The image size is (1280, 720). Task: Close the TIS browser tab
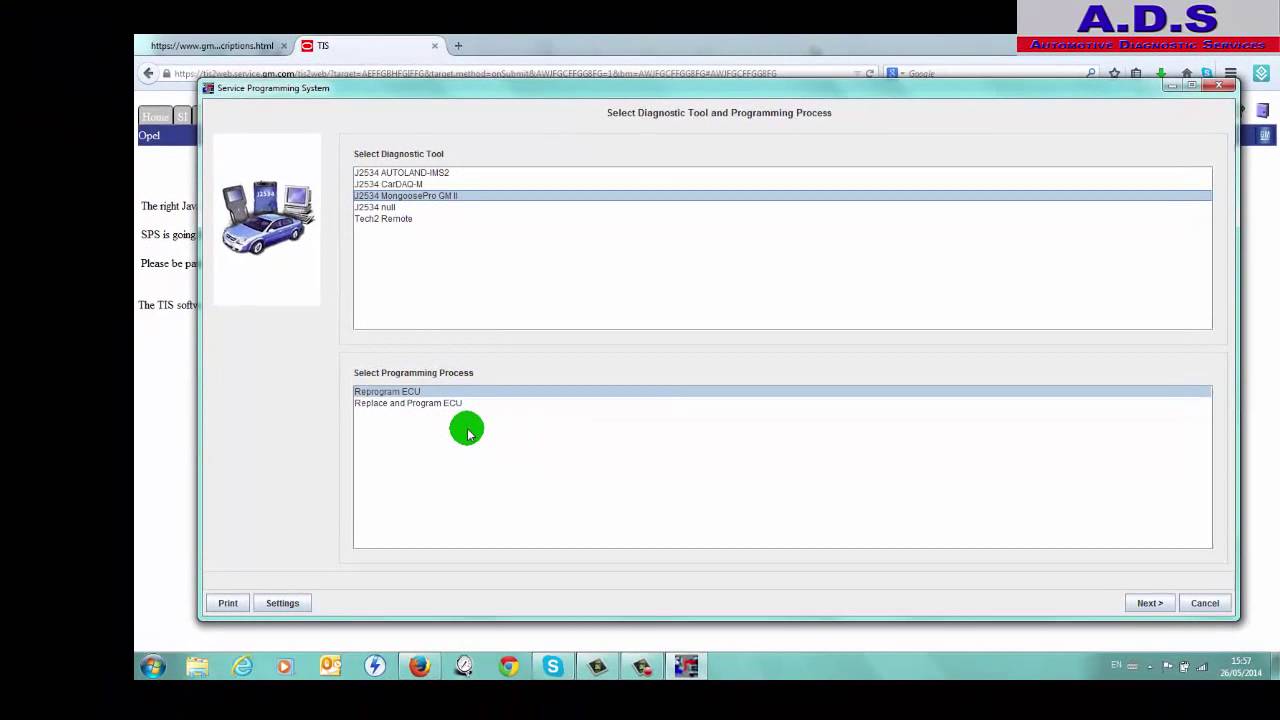[x=435, y=45]
